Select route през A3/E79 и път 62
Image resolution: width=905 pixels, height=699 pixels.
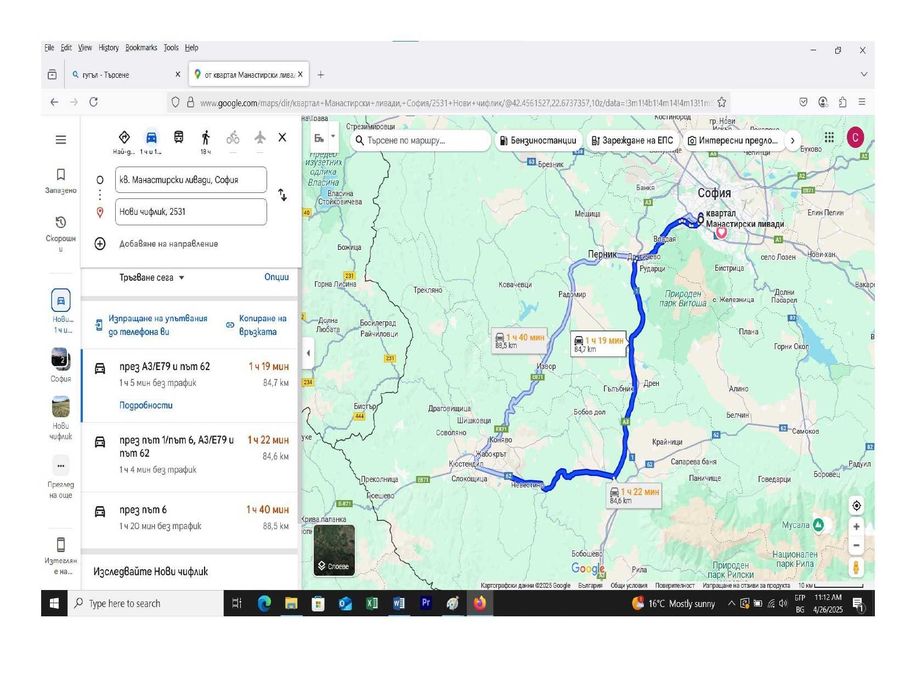coord(189,386)
